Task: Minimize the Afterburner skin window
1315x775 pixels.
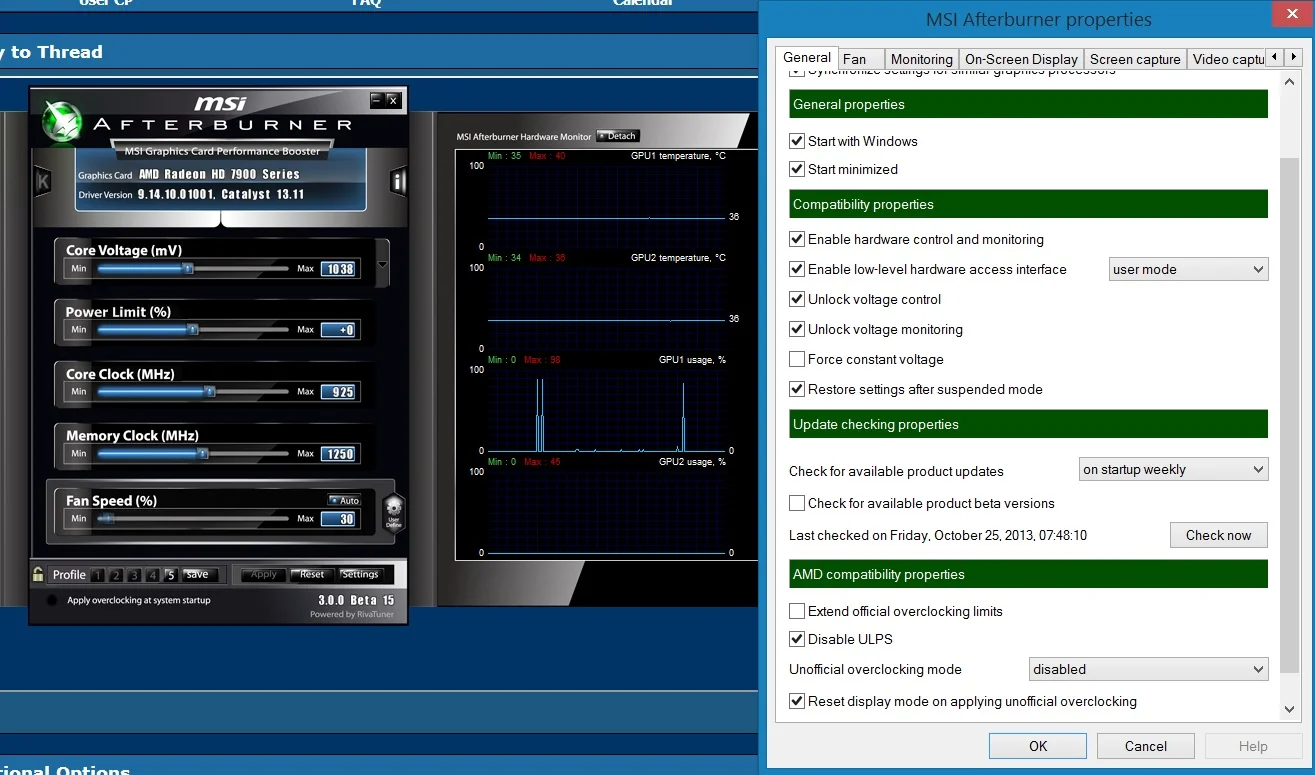Action: tap(377, 100)
